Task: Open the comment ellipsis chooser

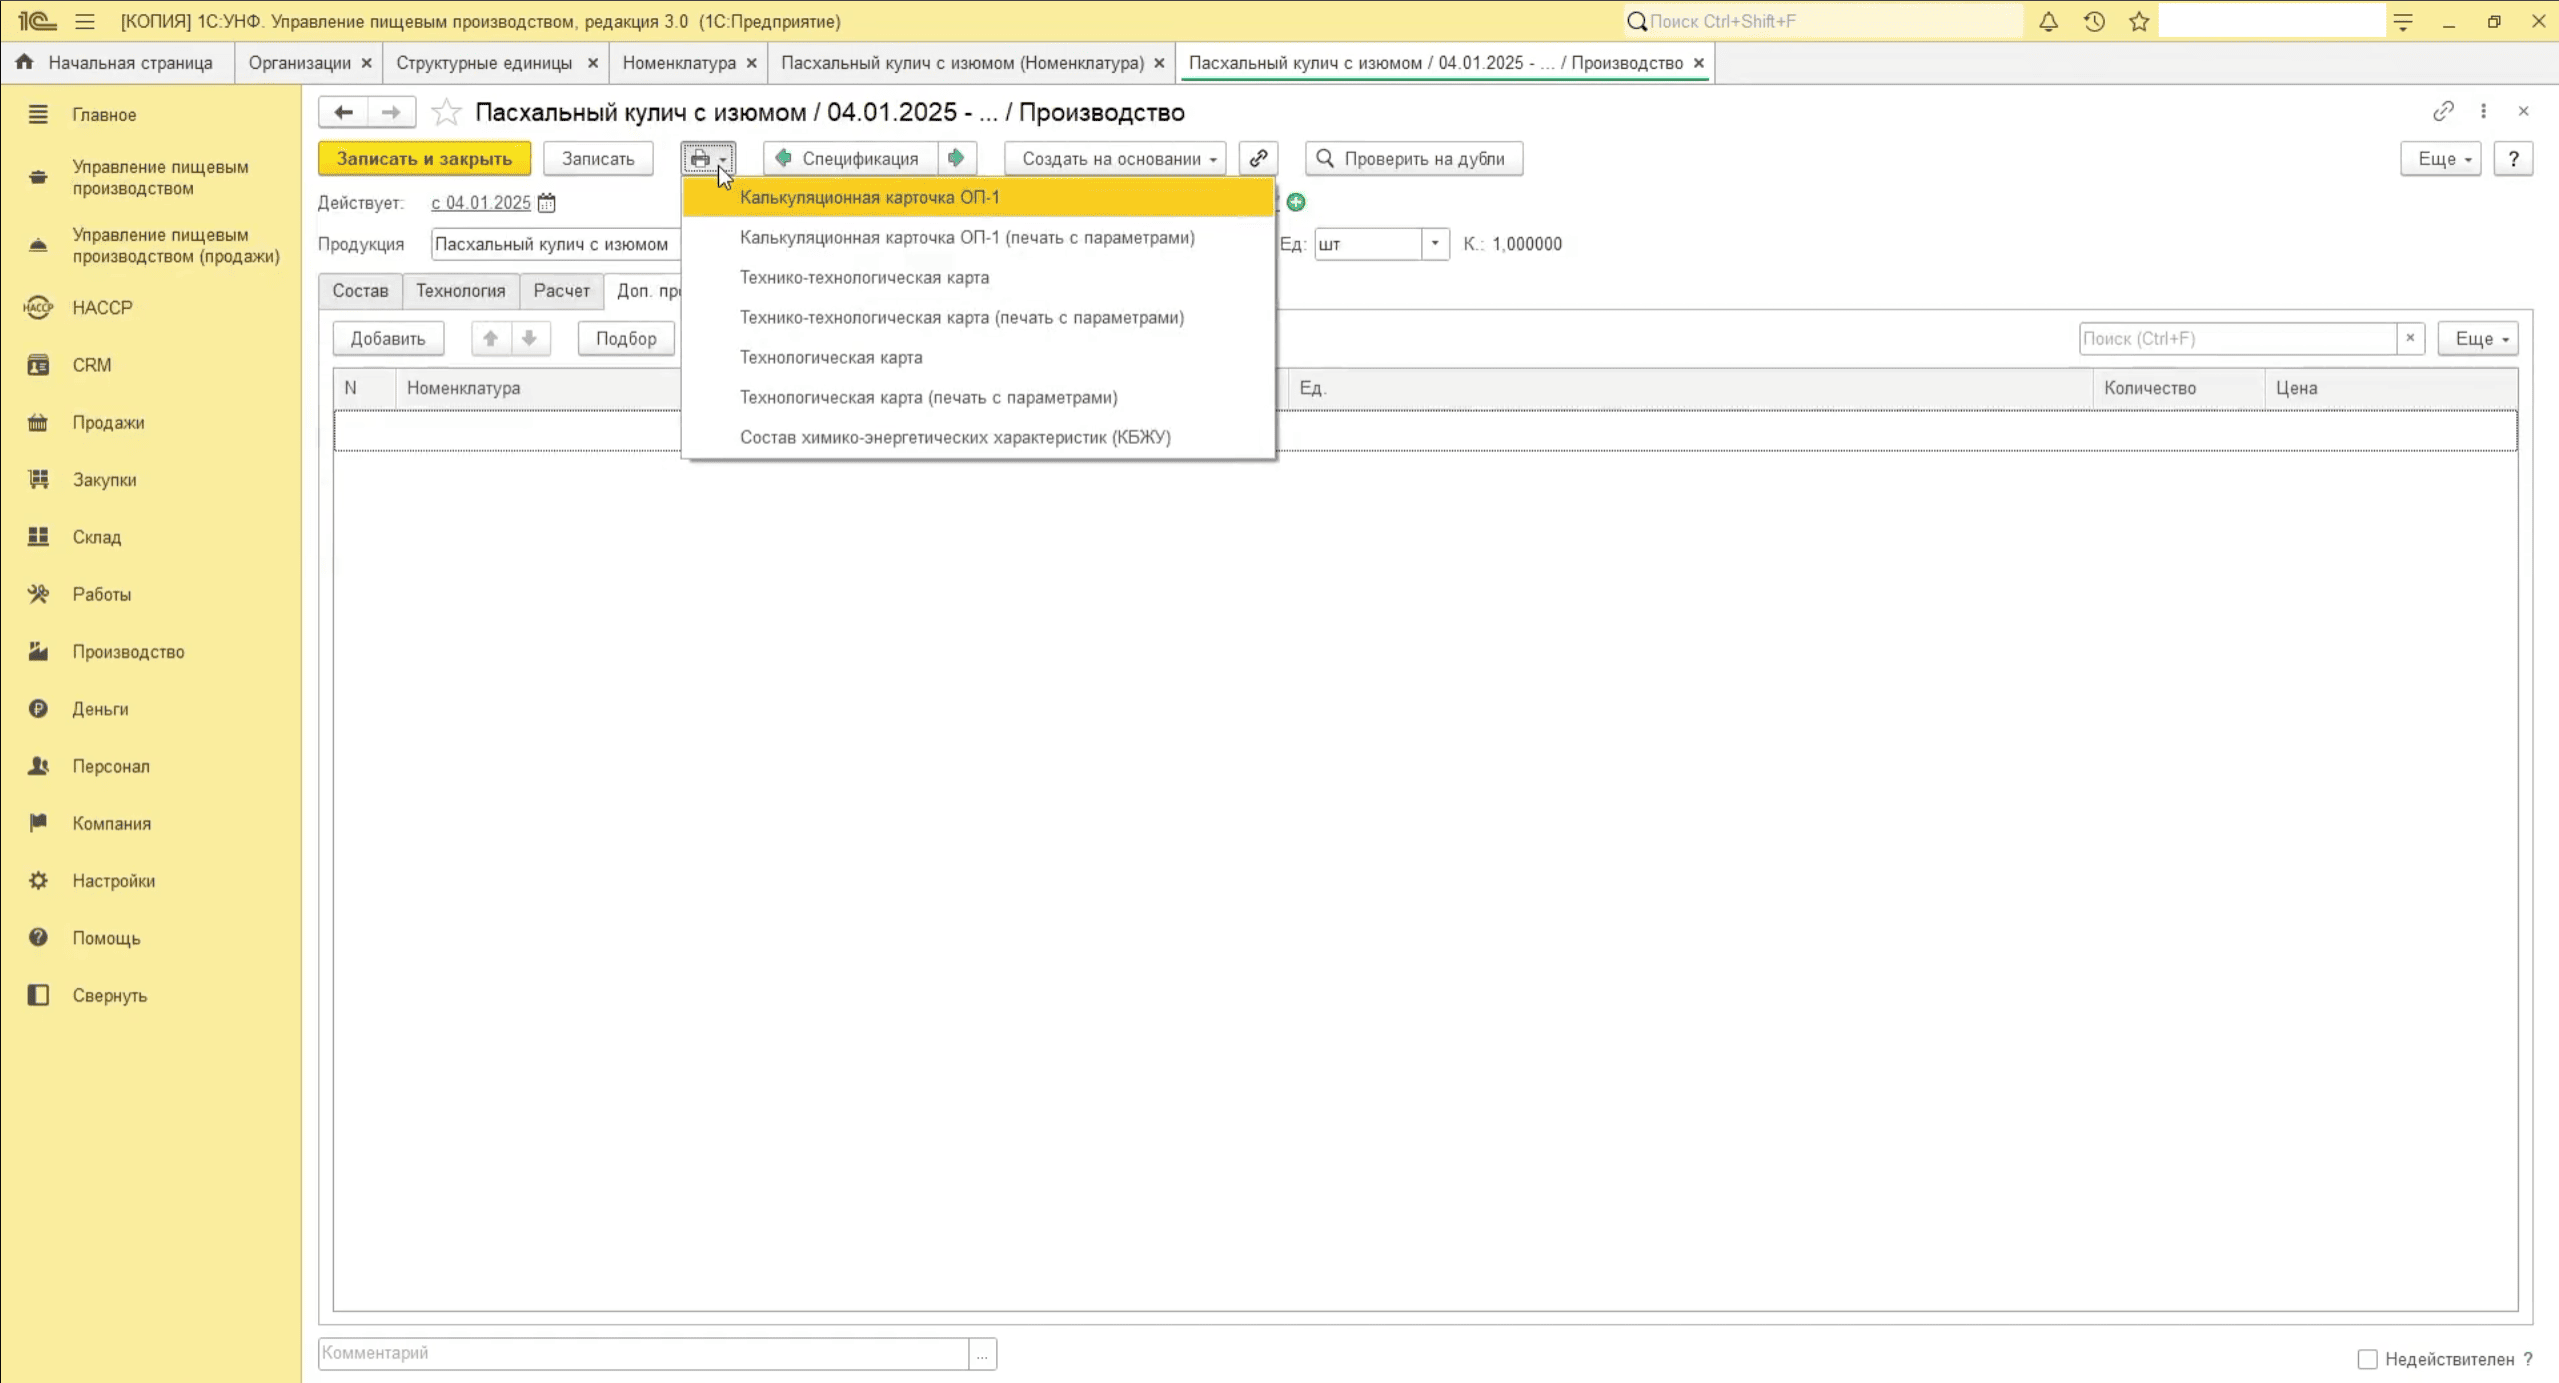Action: click(982, 1354)
